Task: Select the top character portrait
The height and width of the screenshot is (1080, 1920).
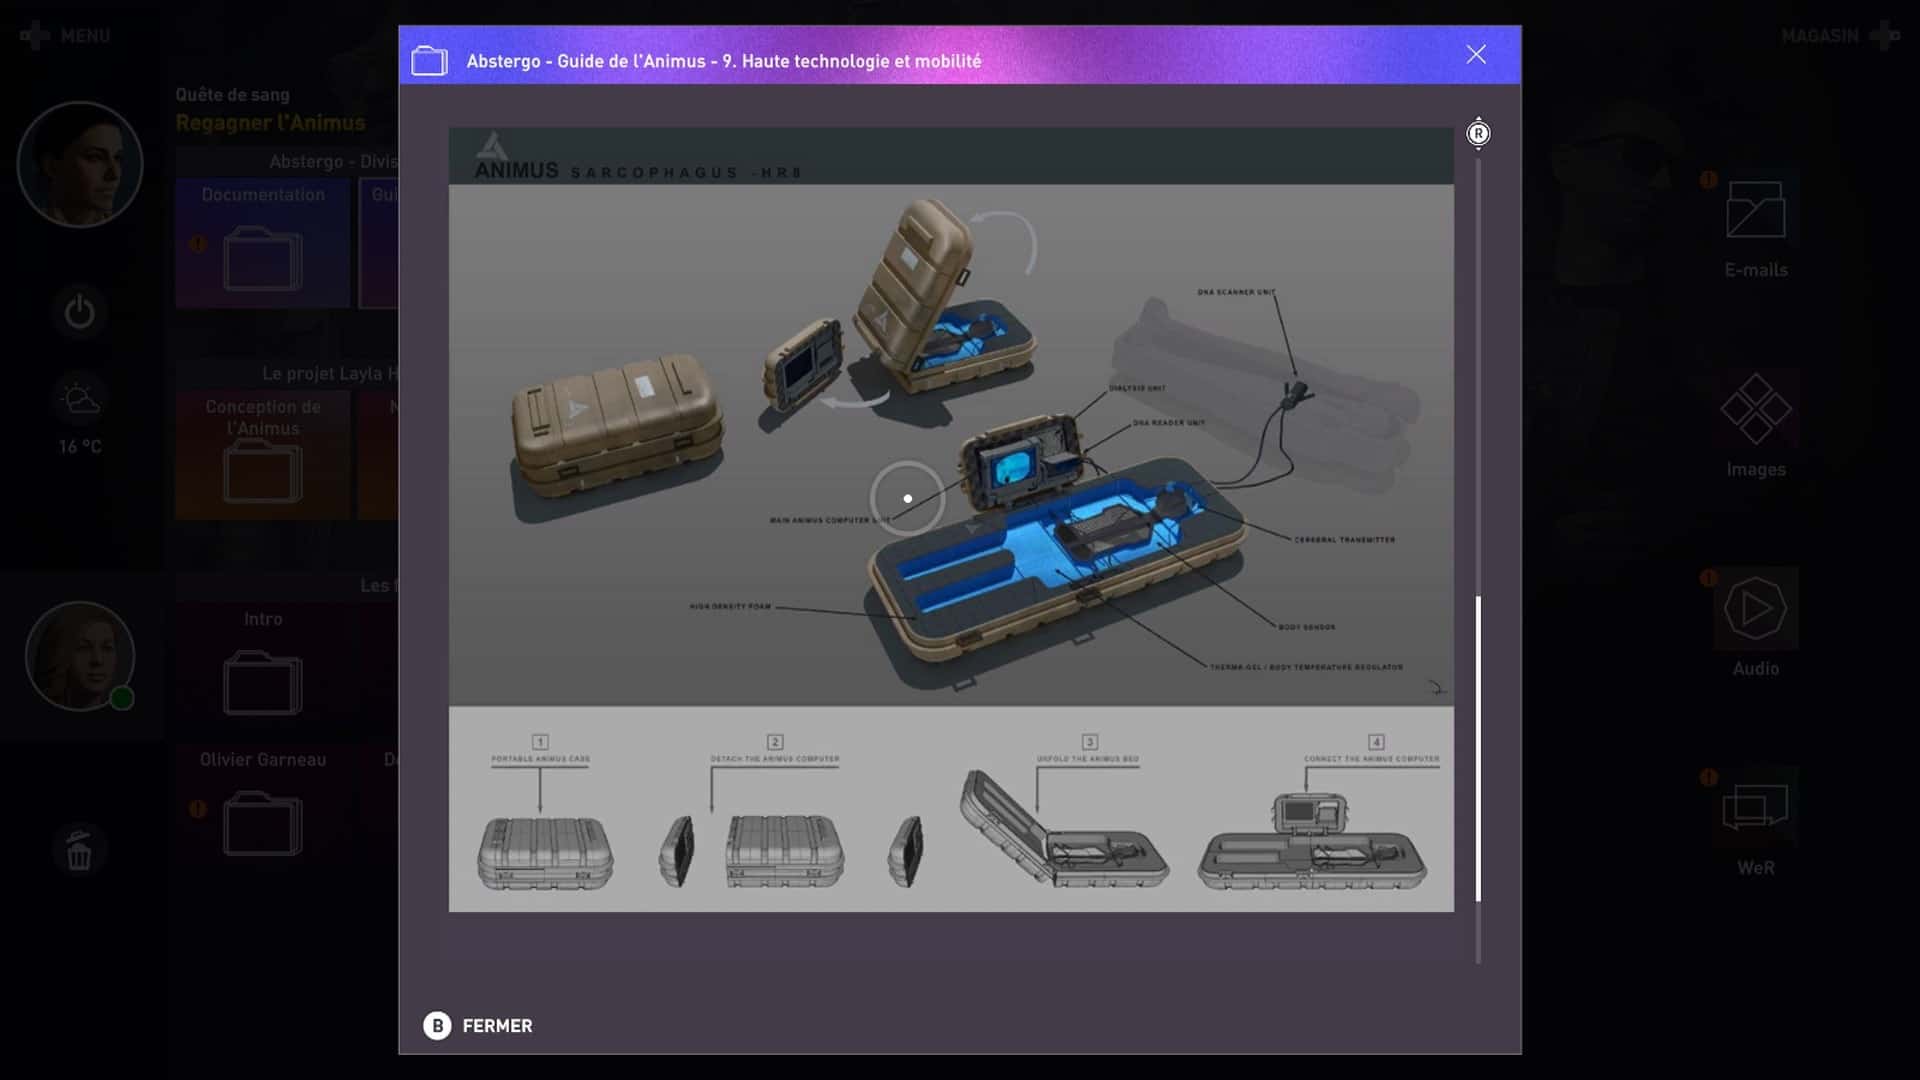Action: tap(80, 164)
